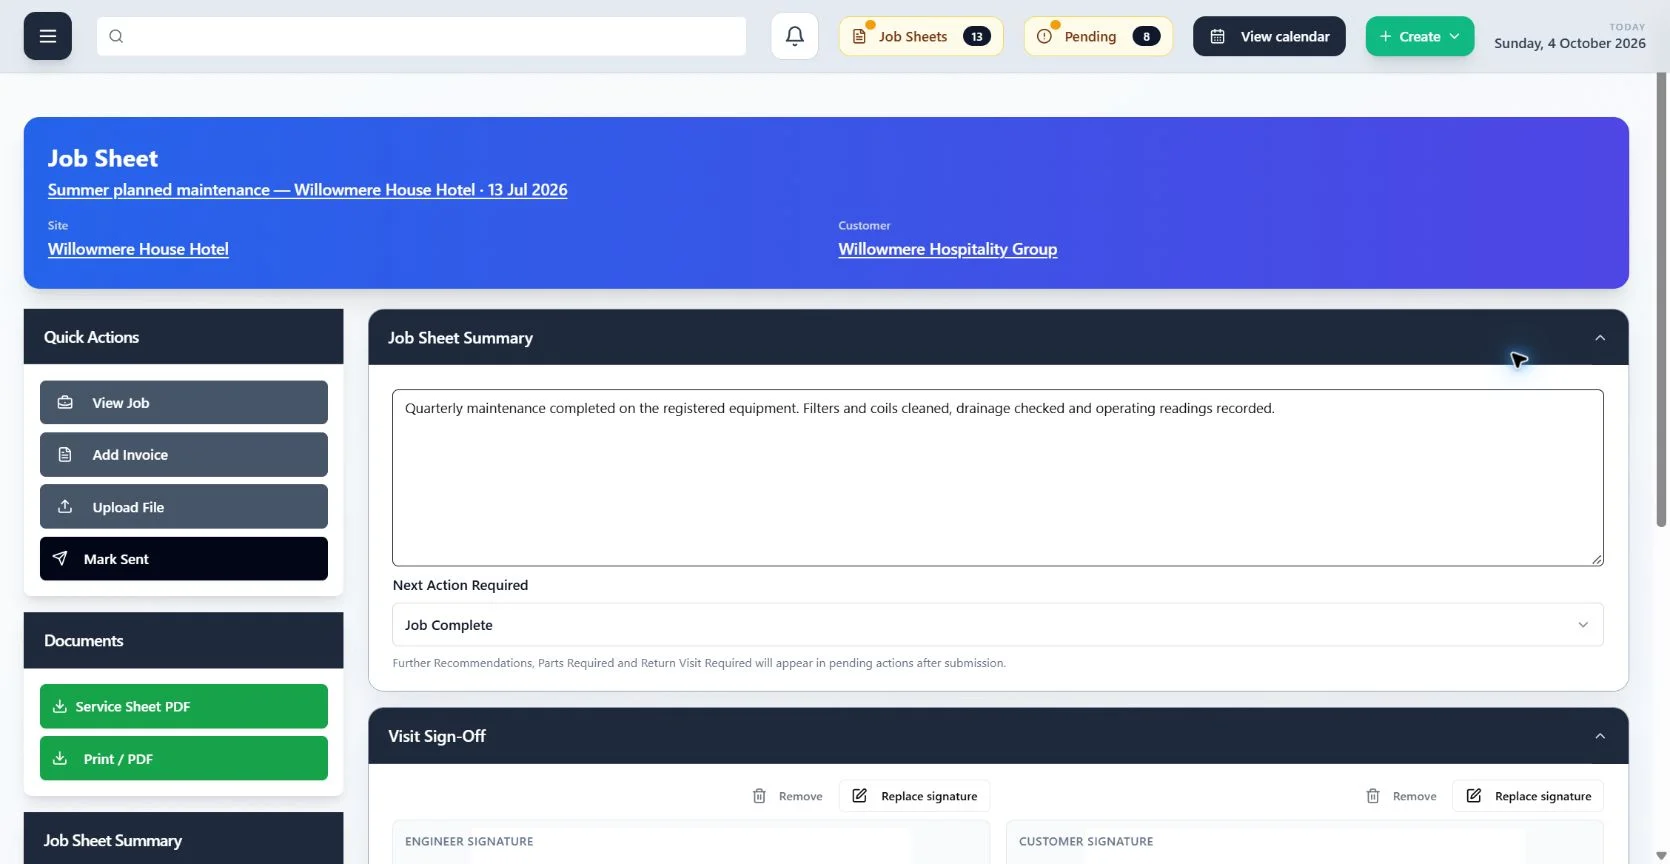Open the View calendar button
Image resolution: width=1670 pixels, height=864 pixels.
pos(1269,36)
